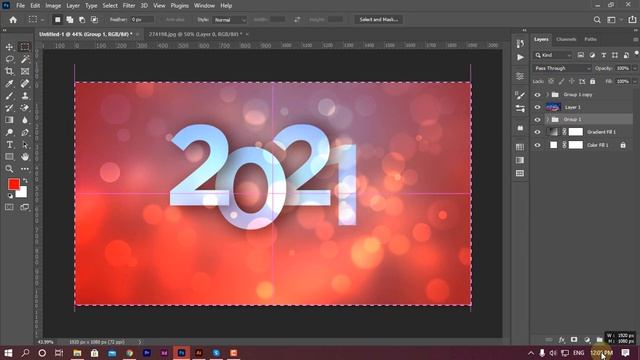Select the Gradient tool

tap(9, 120)
